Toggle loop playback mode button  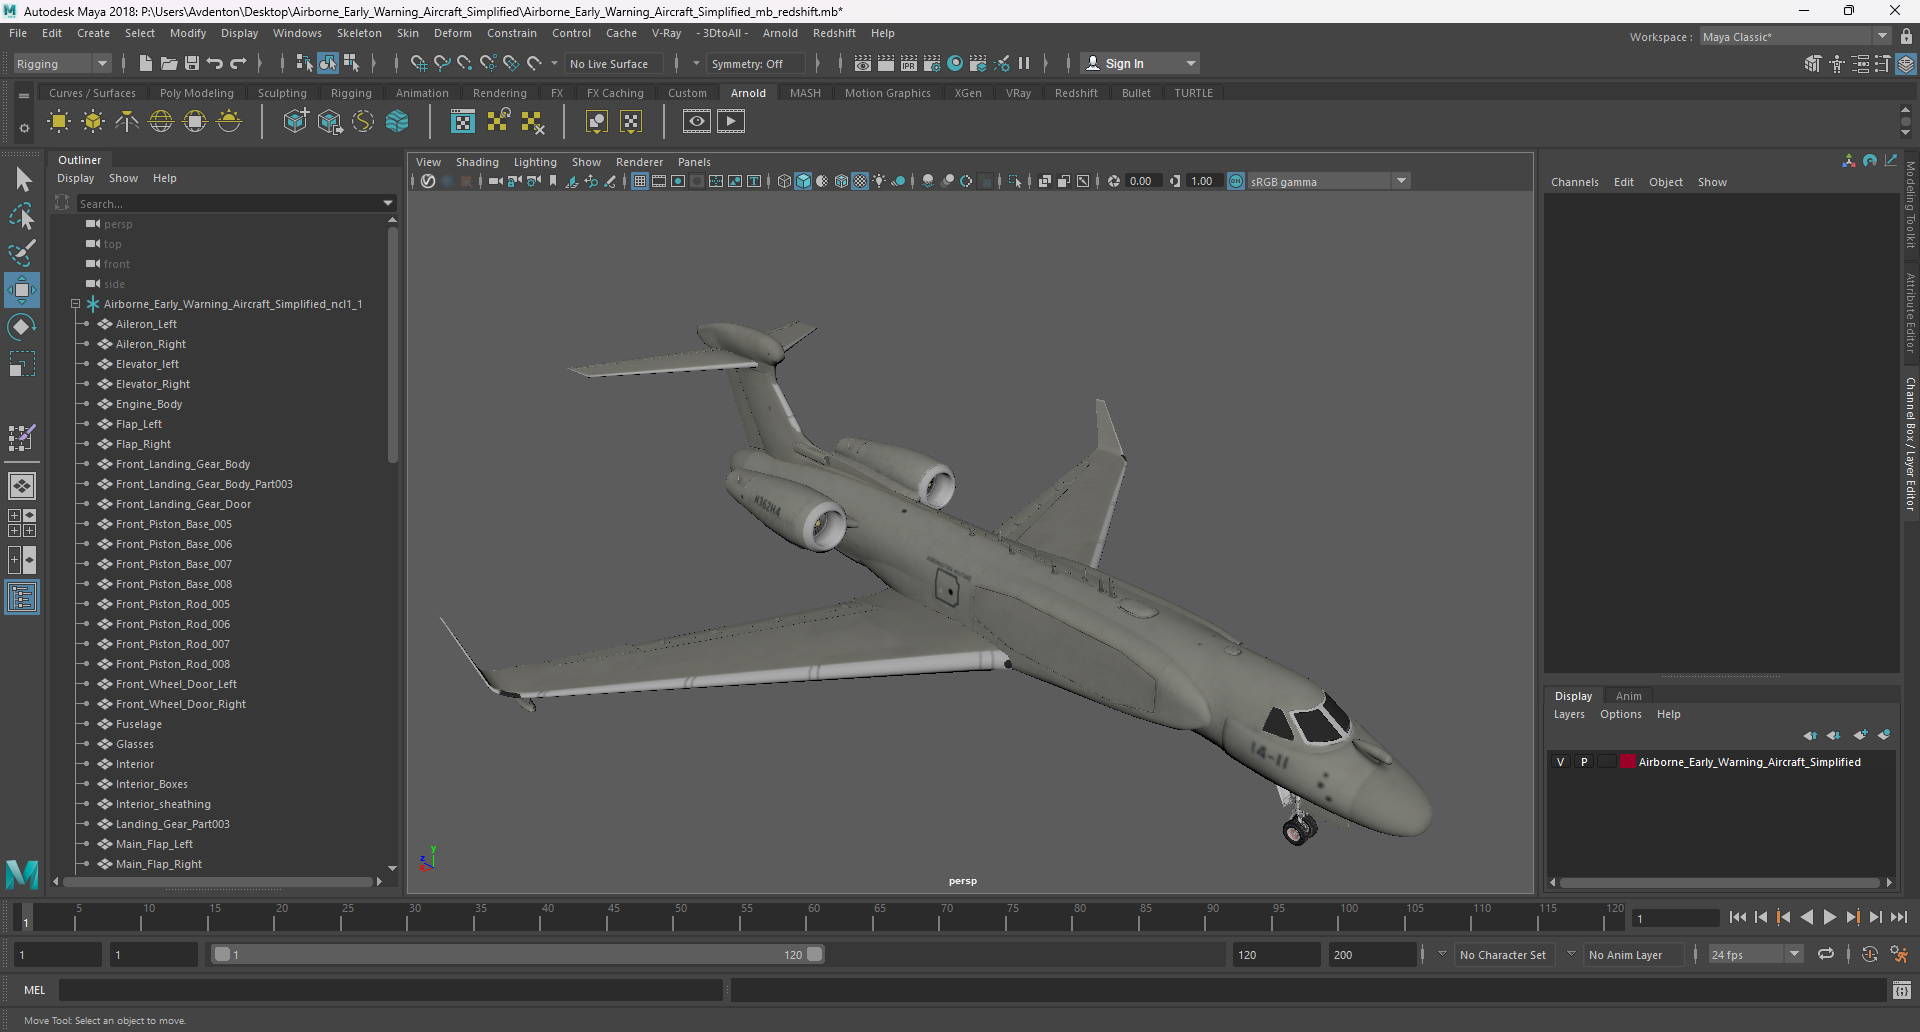point(1826,955)
